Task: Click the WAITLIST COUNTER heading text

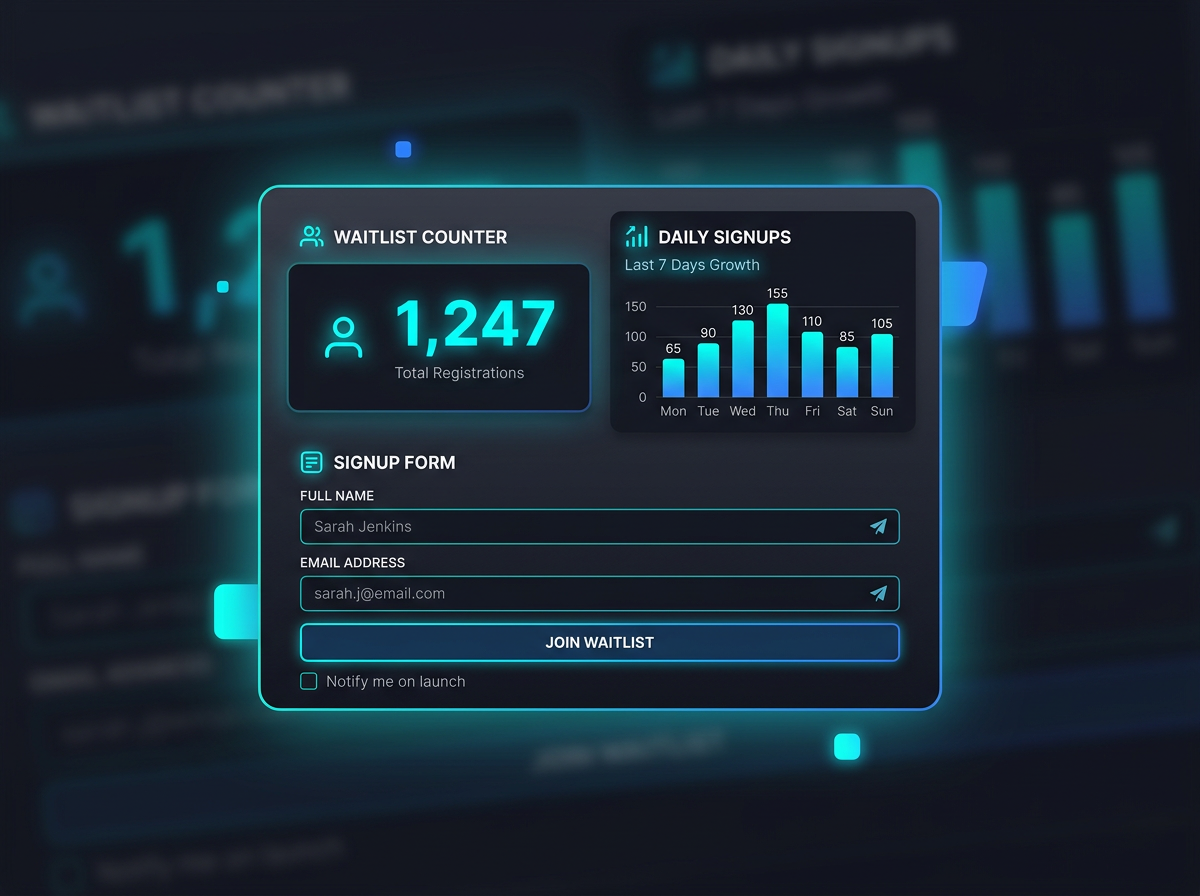Action: tap(420, 237)
